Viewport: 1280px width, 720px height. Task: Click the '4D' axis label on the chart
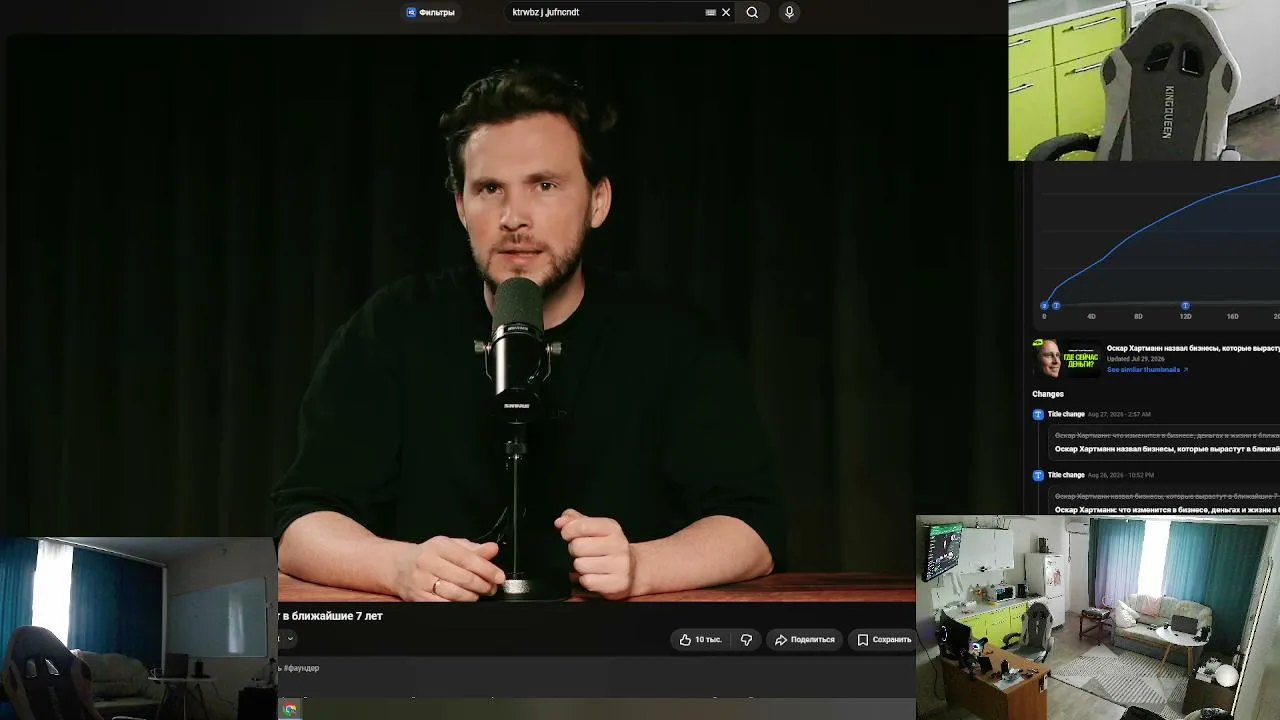pos(1091,317)
